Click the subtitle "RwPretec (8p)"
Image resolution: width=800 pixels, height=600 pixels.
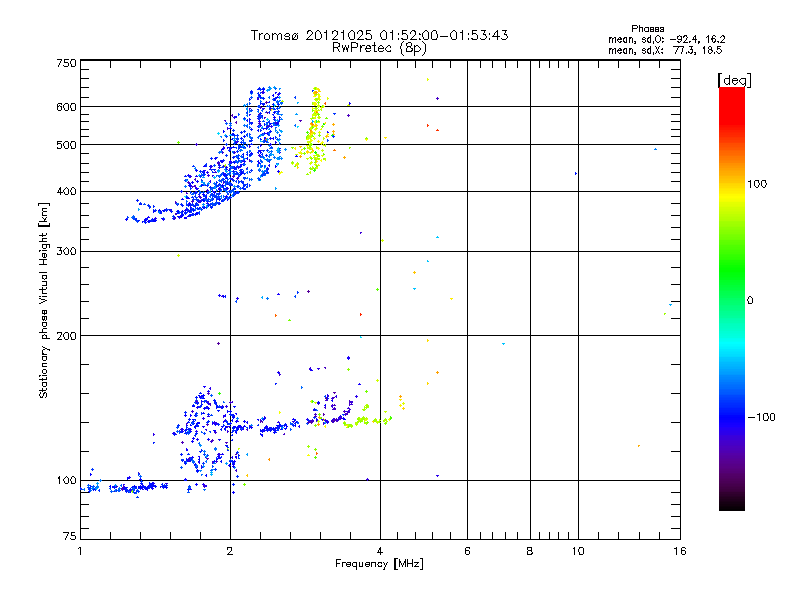(379, 48)
